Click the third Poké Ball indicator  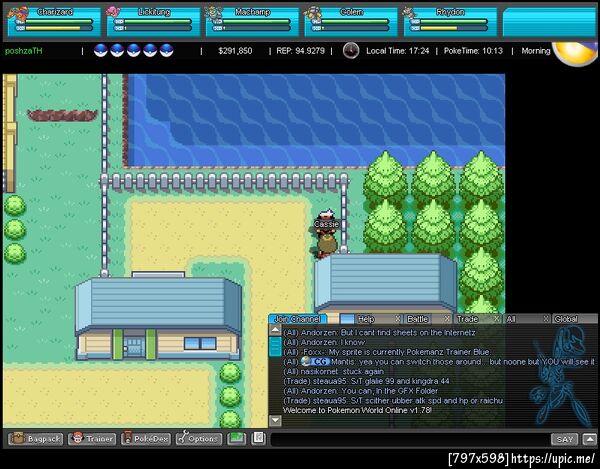point(134,50)
